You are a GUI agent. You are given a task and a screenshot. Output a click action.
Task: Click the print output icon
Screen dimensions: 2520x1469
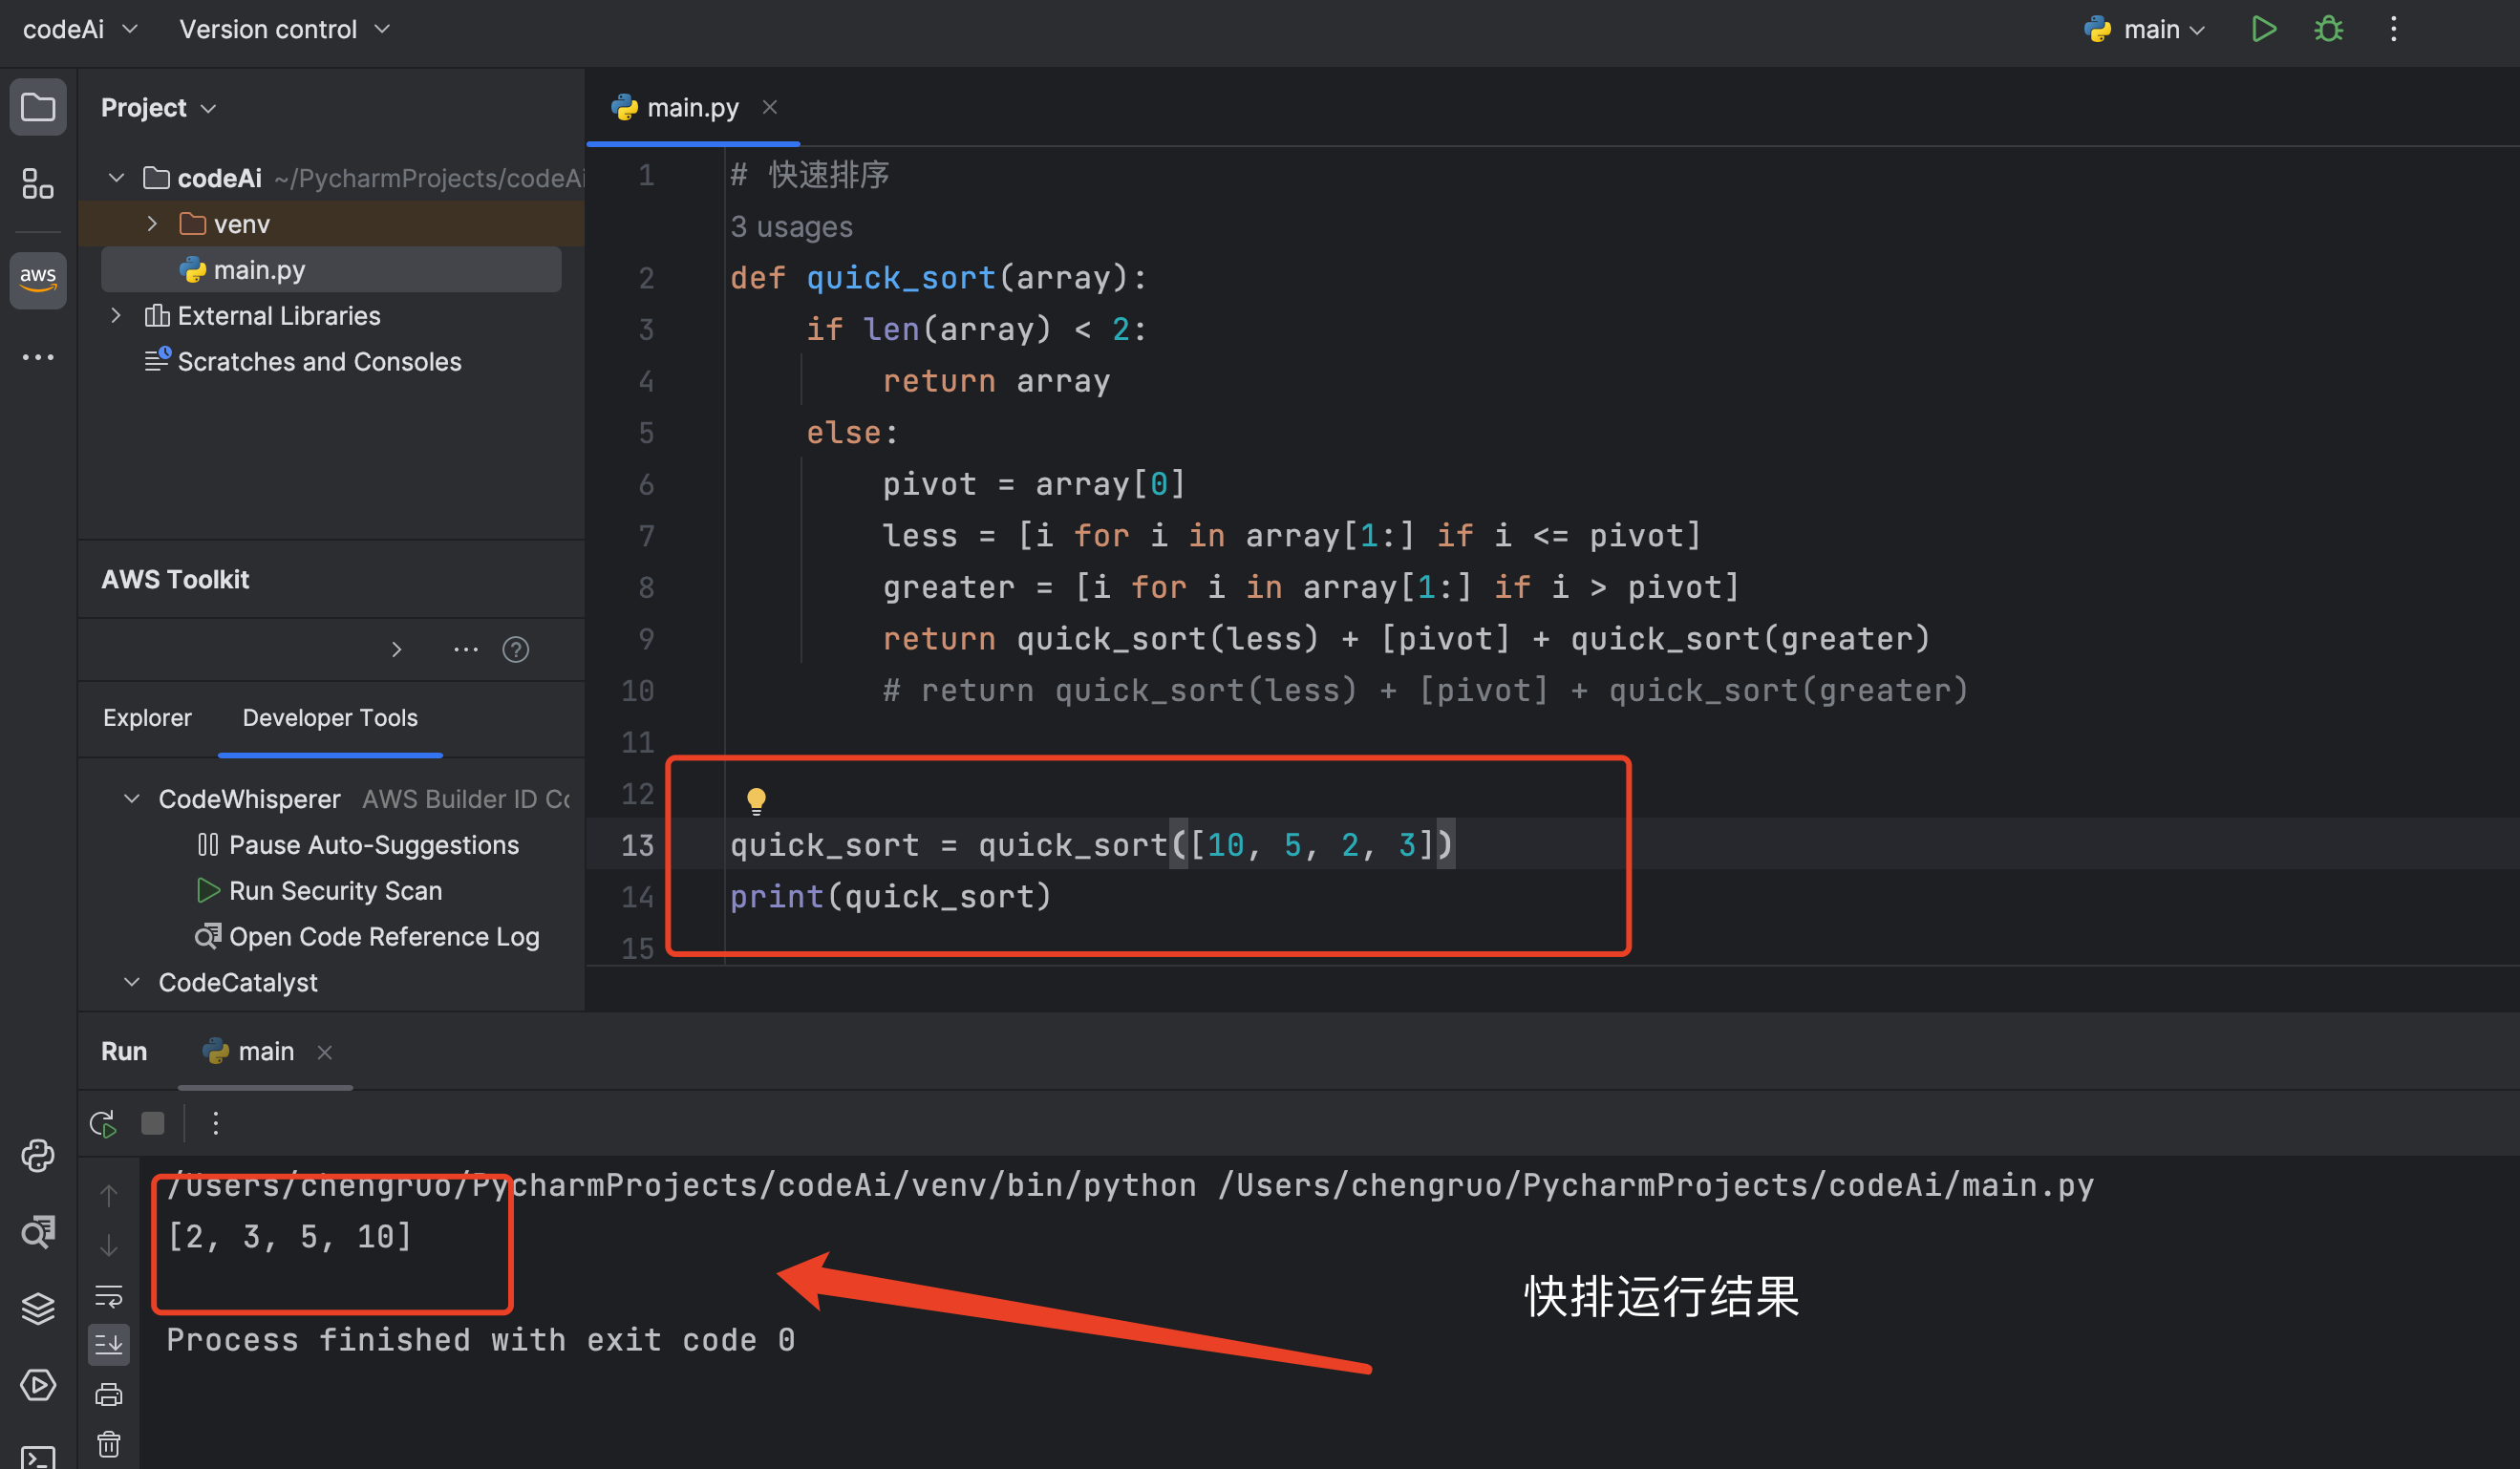coord(109,1394)
